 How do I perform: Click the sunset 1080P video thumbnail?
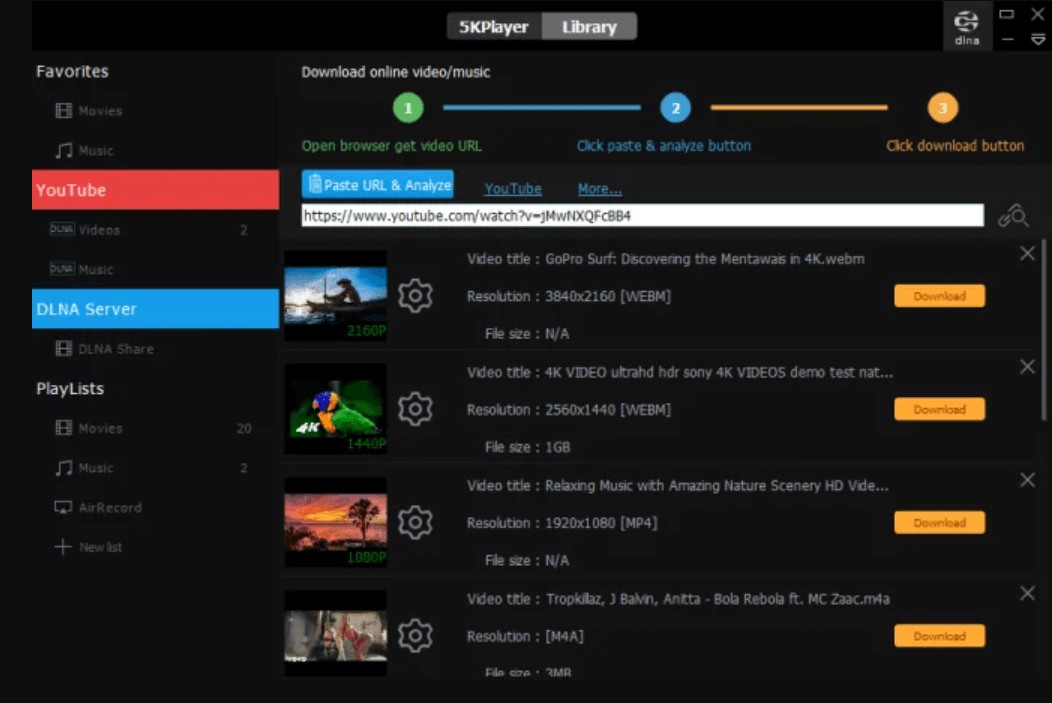(x=335, y=523)
